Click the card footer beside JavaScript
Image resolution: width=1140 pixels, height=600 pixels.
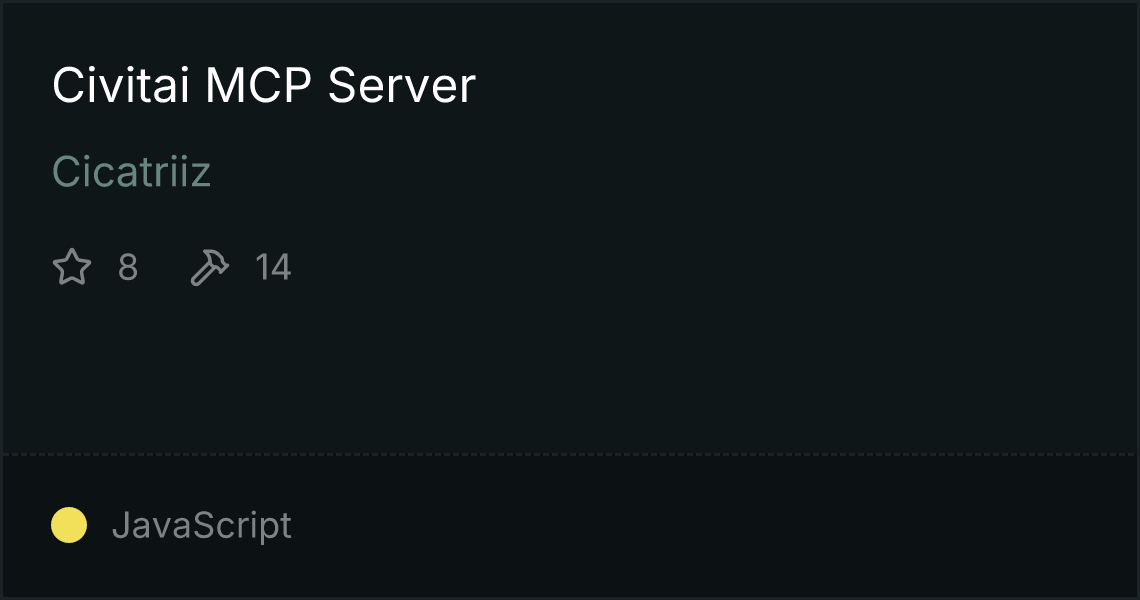pos(712,525)
